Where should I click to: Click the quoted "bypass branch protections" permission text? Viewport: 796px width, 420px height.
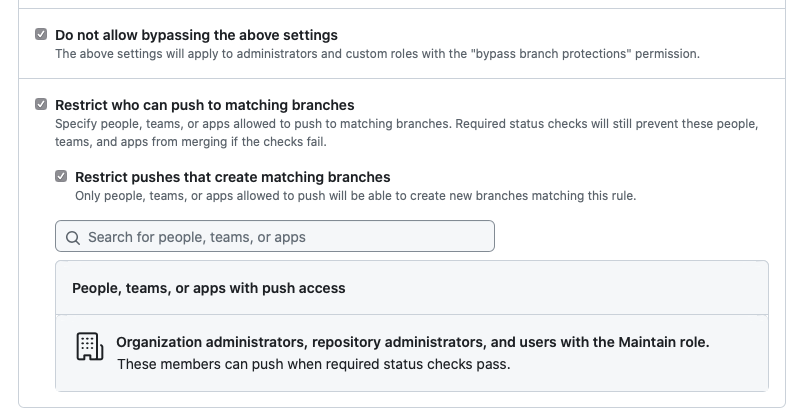click(551, 54)
